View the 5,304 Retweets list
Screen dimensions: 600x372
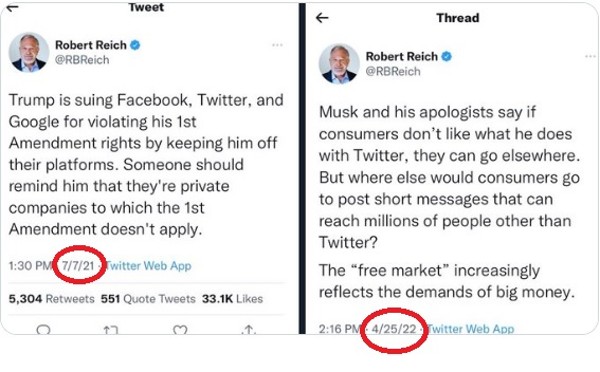tap(52, 299)
